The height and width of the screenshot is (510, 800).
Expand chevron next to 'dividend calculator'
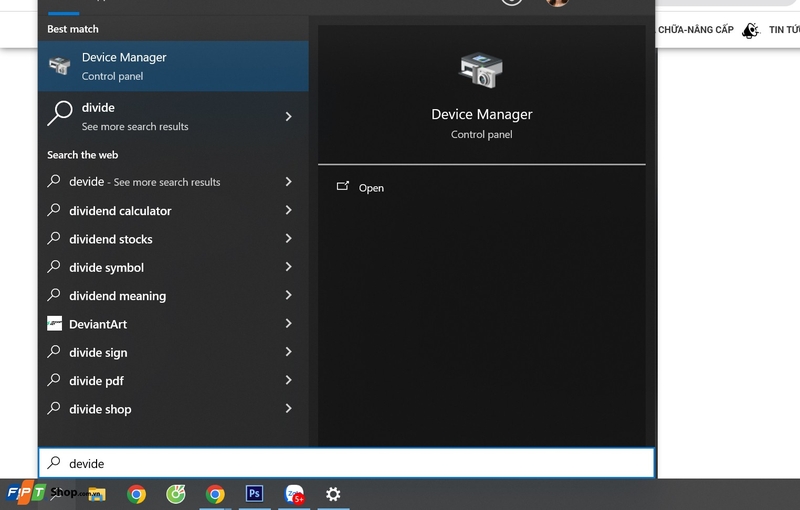(x=288, y=210)
